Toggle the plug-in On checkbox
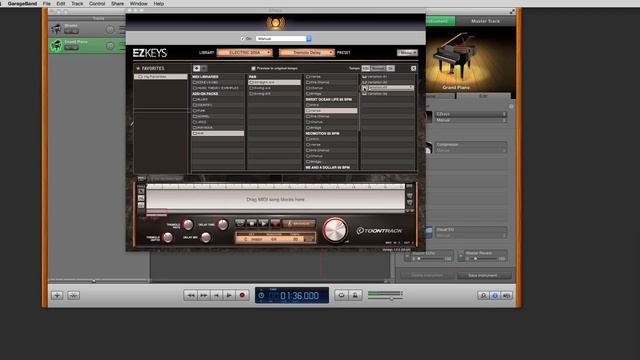This screenshot has height=360, width=640. coord(242,38)
